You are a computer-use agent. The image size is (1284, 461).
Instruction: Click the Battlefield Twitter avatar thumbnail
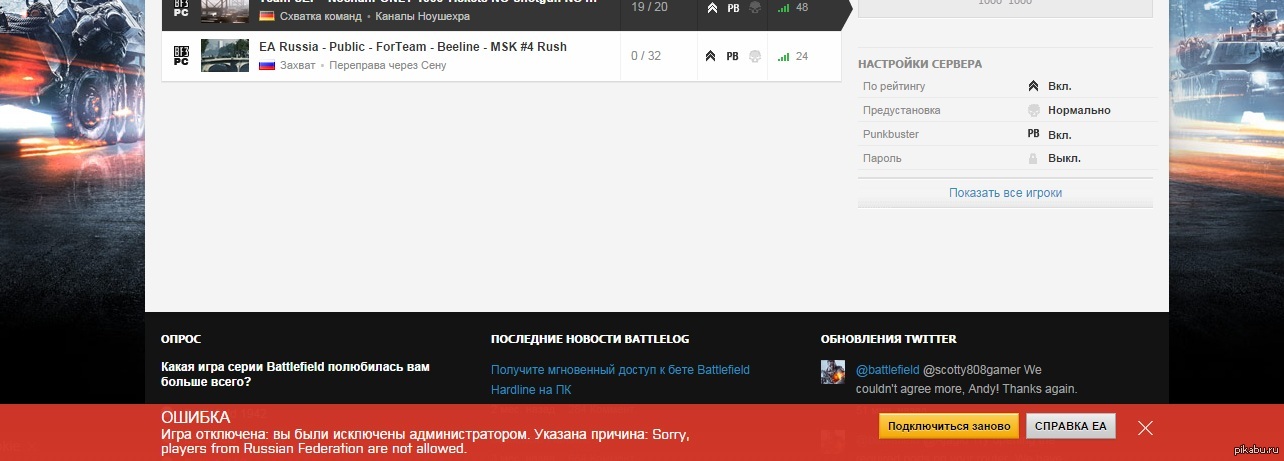(833, 372)
